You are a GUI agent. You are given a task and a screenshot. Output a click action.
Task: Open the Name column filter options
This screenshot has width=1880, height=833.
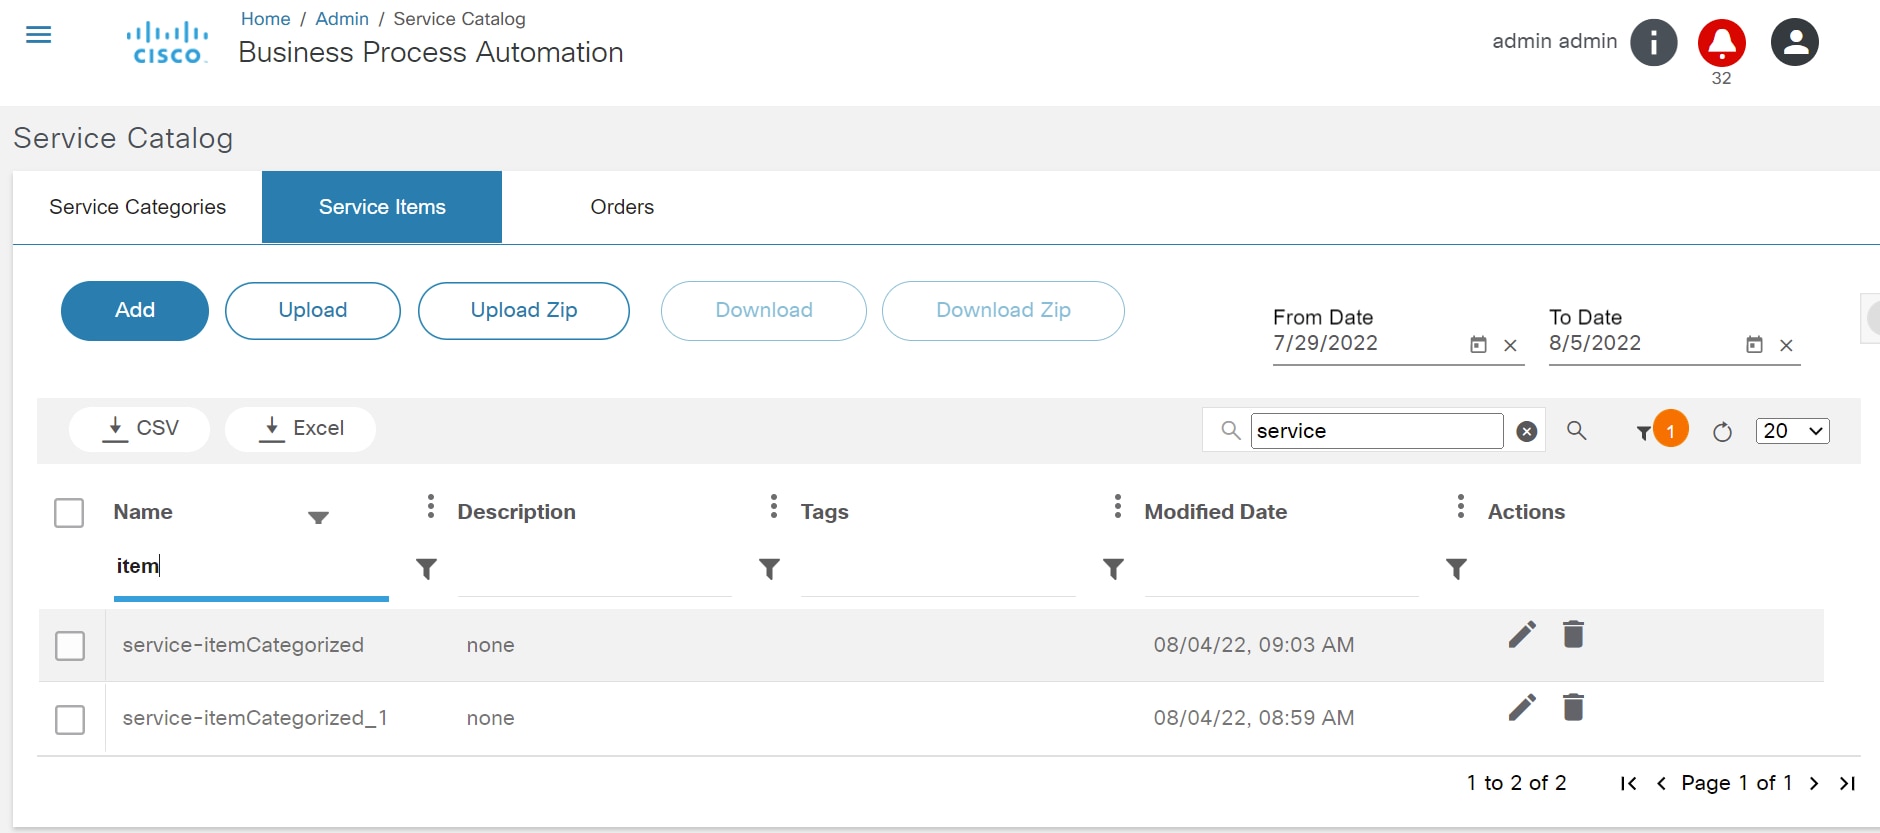pyautogui.click(x=426, y=569)
